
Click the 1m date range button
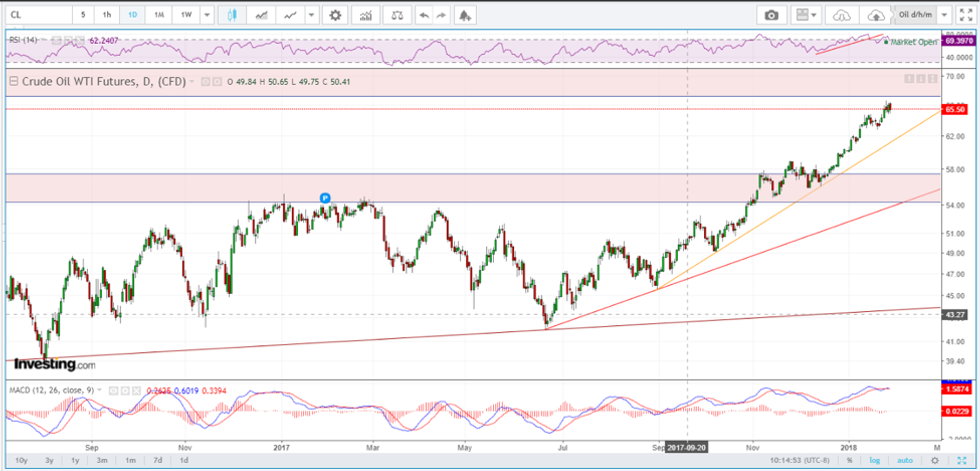point(130,460)
